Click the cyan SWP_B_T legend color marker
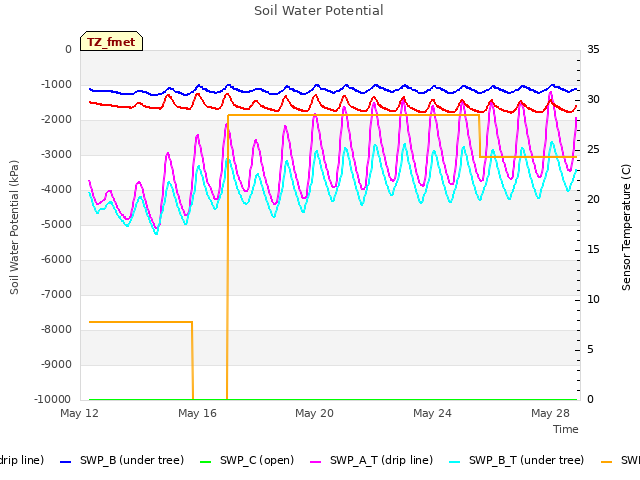 pos(454,462)
